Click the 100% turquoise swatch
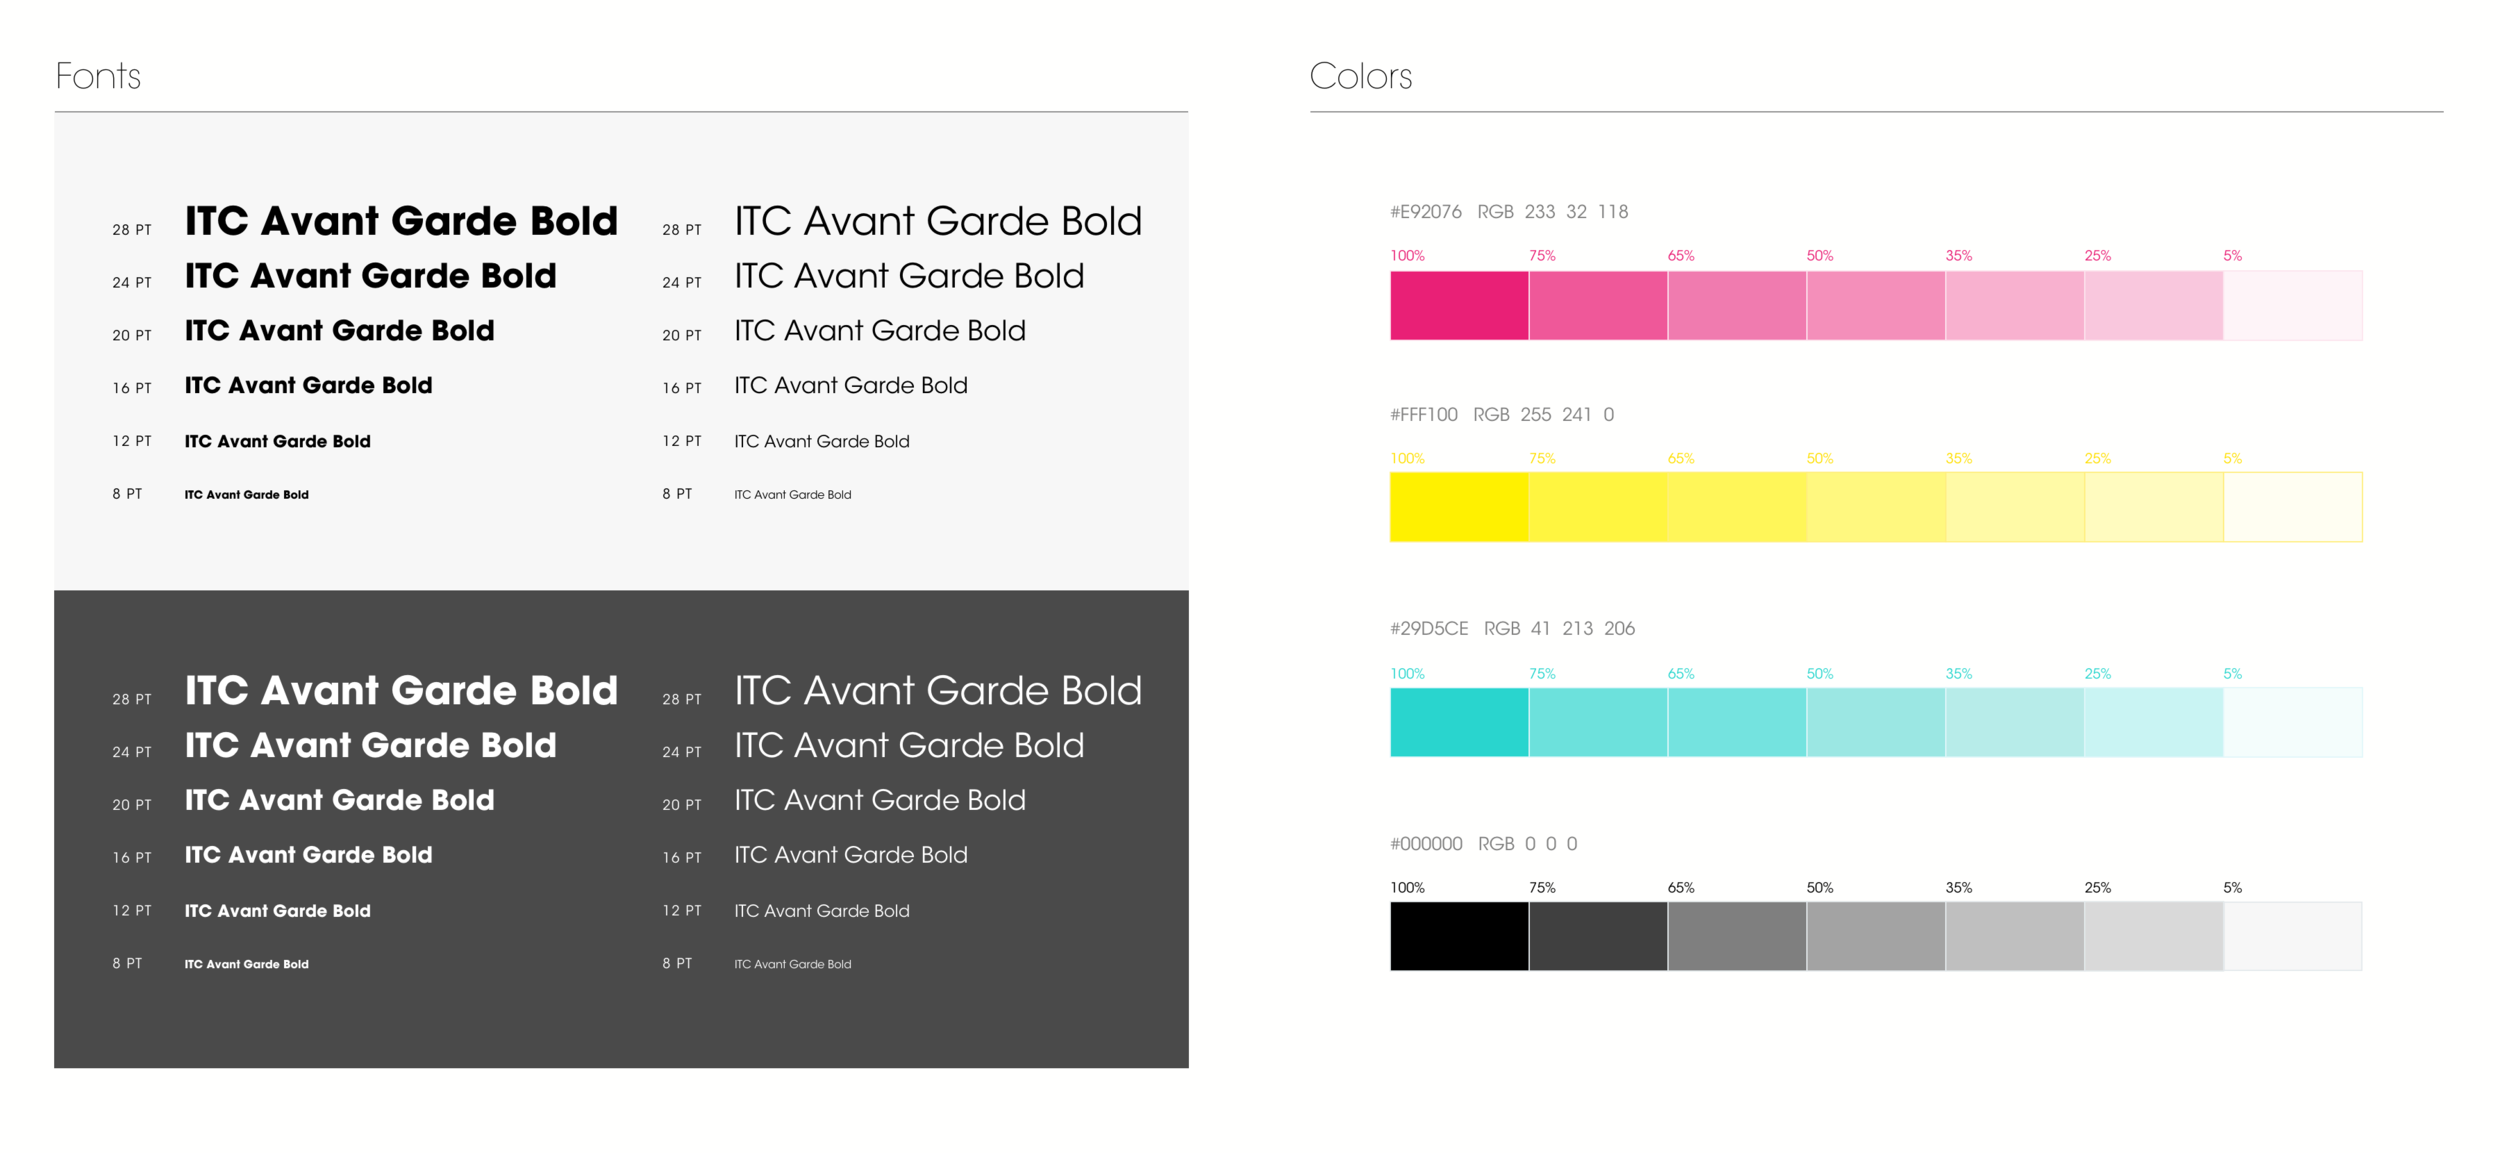The width and height of the screenshot is (2500, 1153). (x=1459, y=722)
